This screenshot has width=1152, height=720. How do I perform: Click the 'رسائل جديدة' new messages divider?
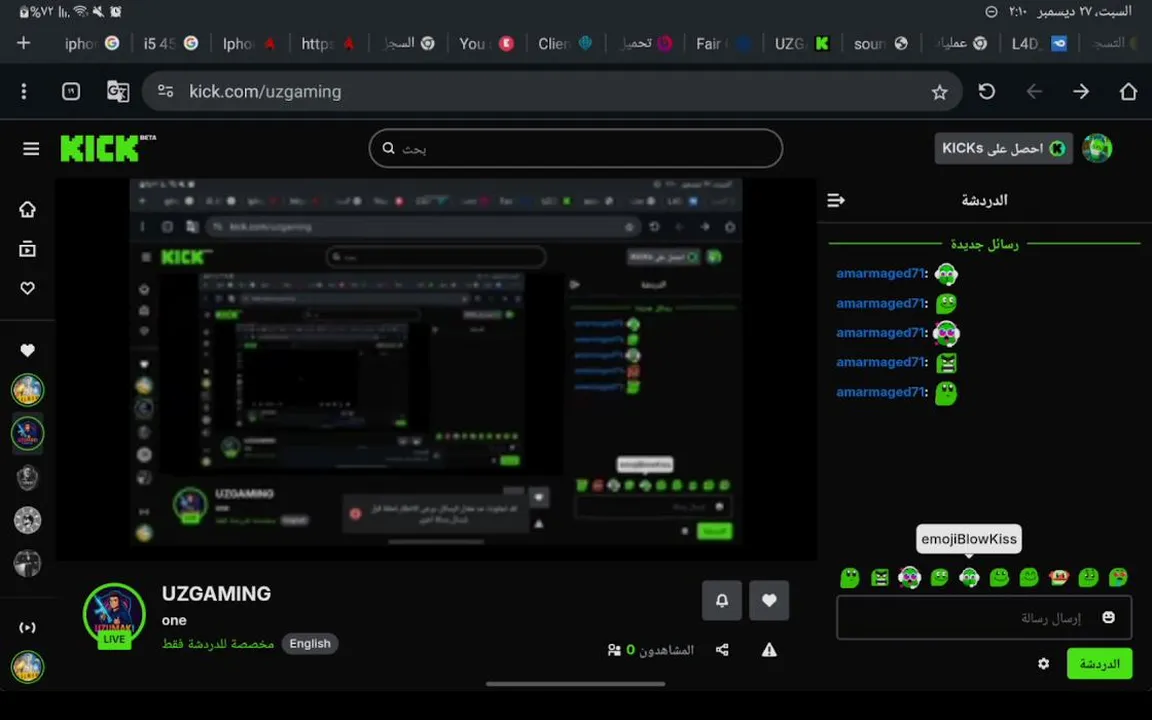[x=984, y=244]
